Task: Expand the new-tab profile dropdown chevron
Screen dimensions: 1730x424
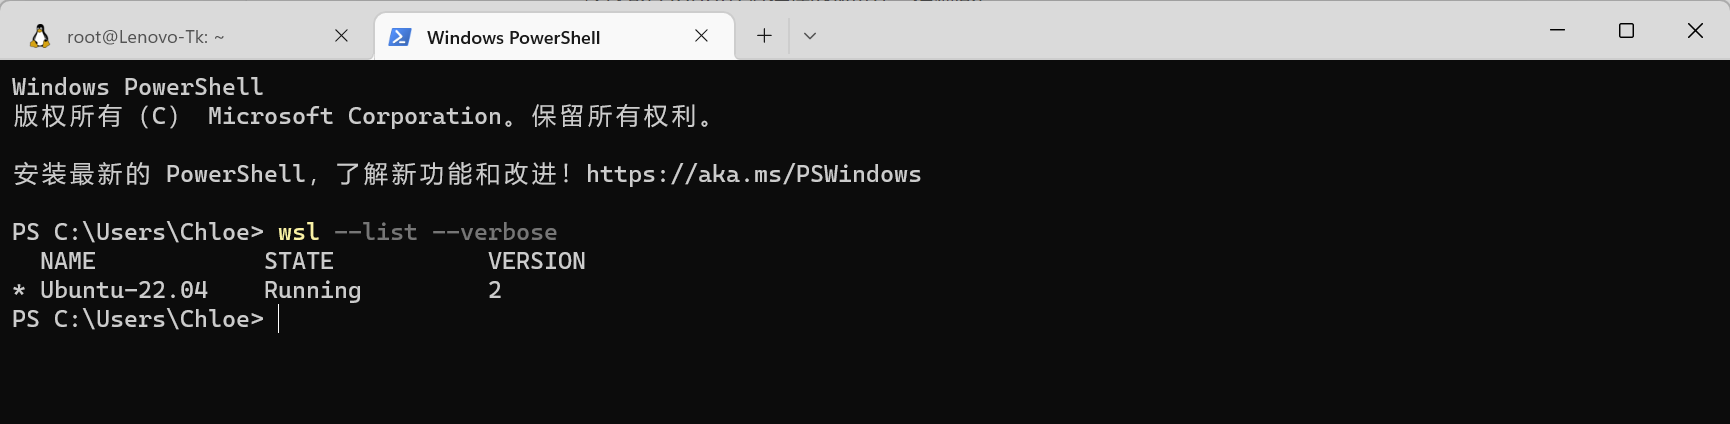Action: (810, 36)
